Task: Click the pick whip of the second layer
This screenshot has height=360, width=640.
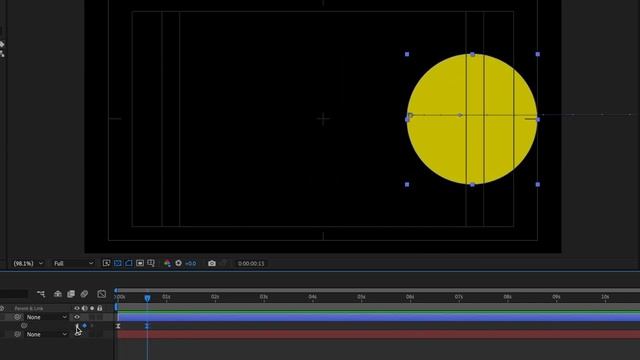Action: click(17, 334)
